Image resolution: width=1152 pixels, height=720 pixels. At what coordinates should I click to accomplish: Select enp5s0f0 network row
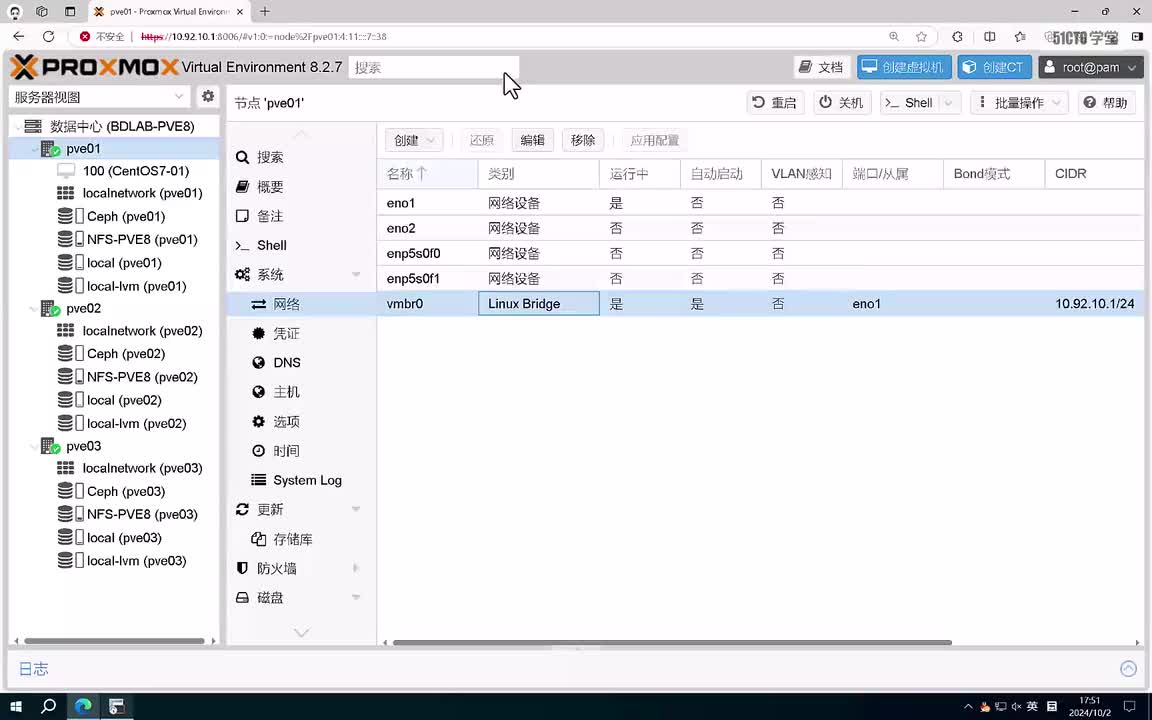coord(760,253)
